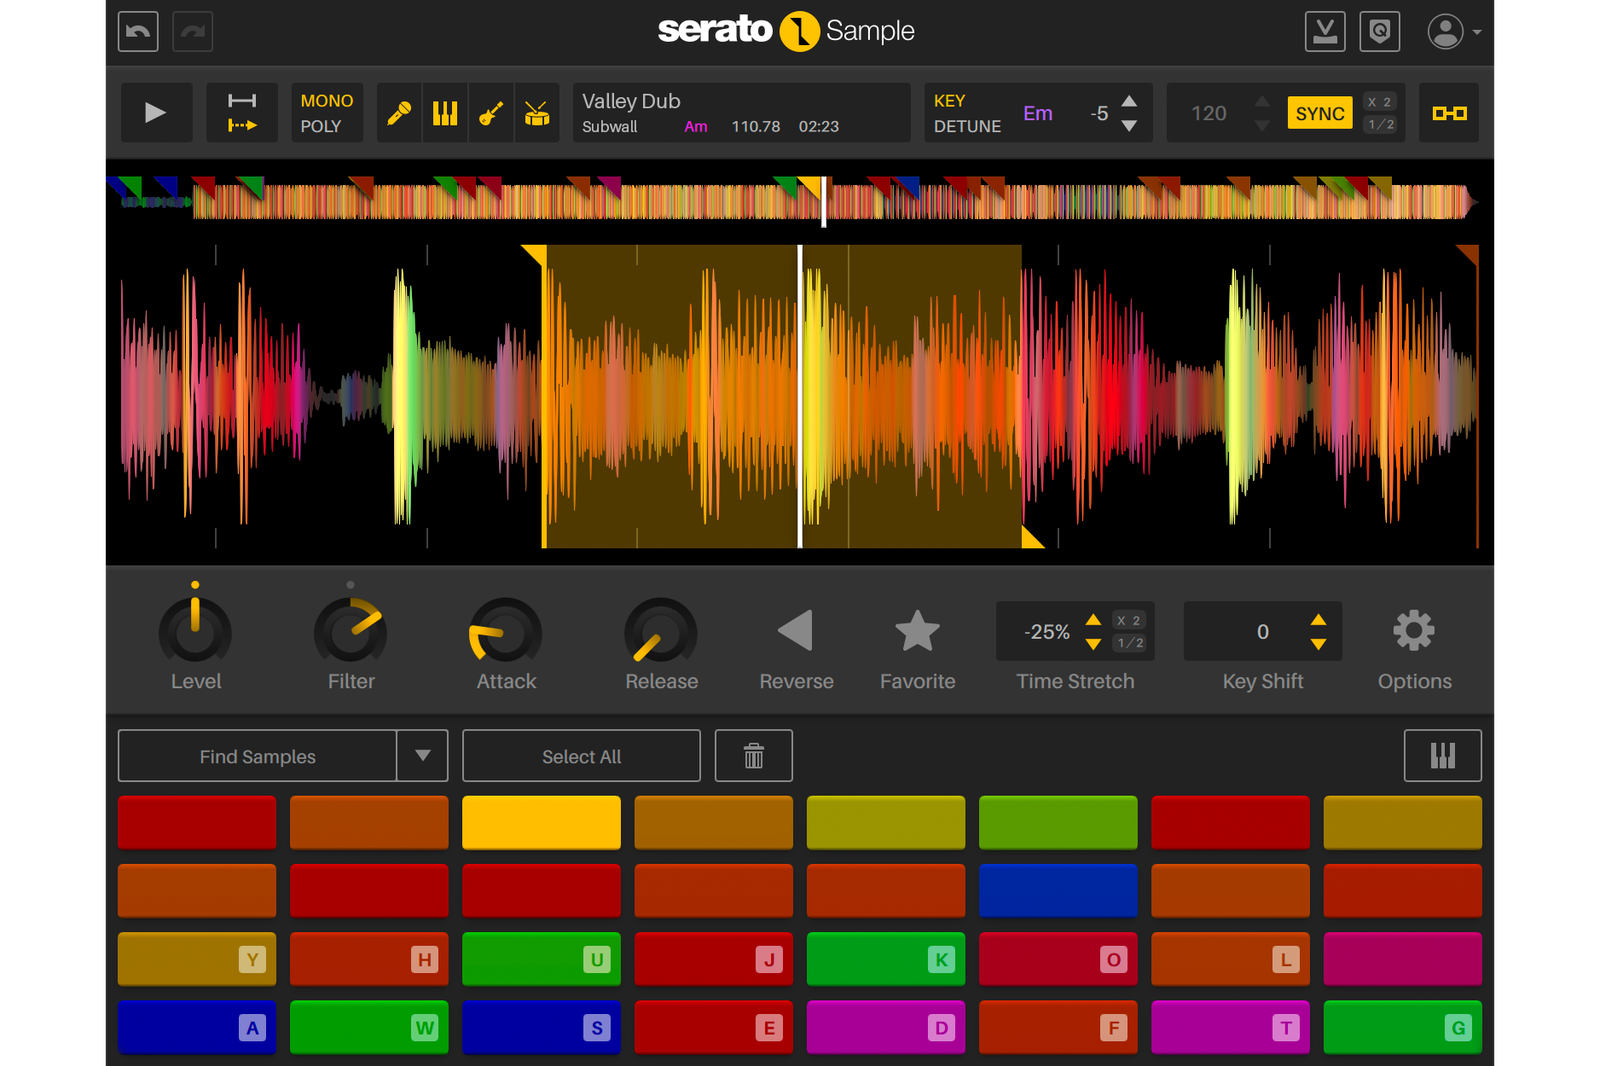Select the keys stem icon
This screenshot has width=1600, height=1066.
pos(444,112)
